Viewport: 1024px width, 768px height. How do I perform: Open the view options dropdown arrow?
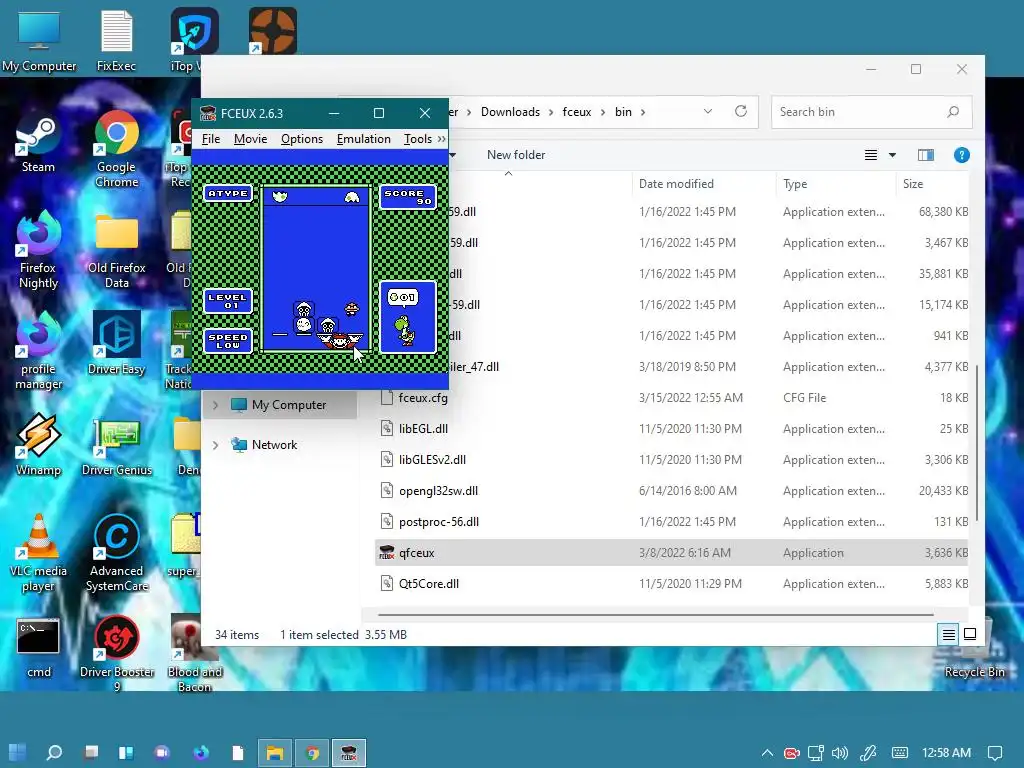click(x=892, y=155)
